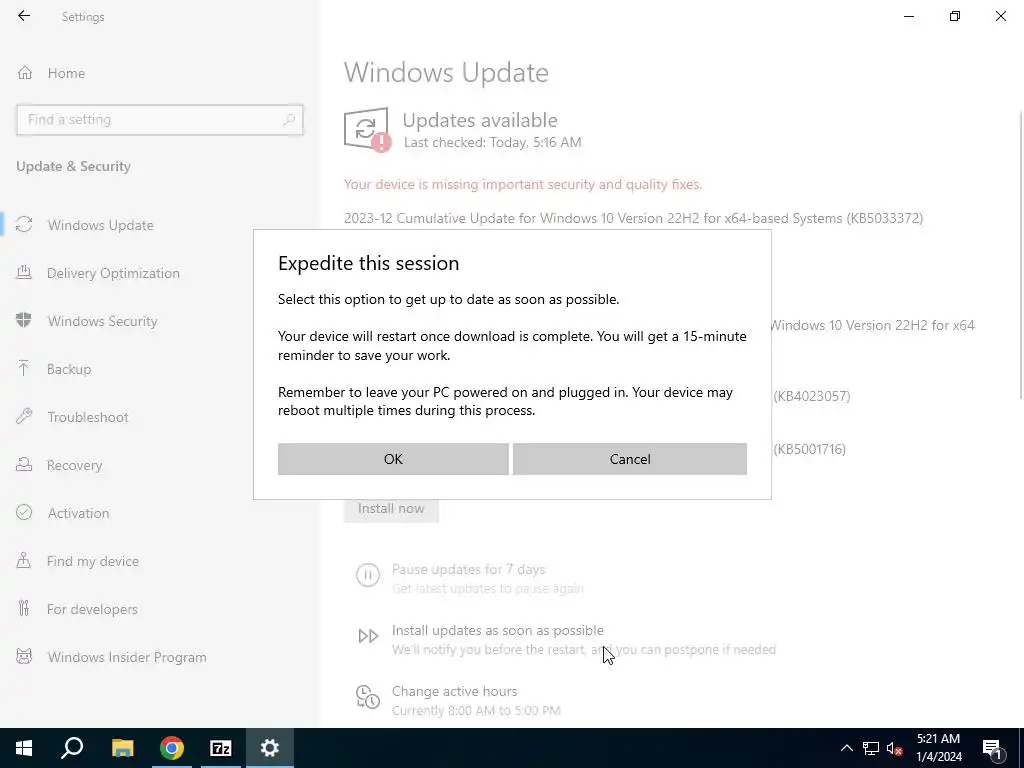This screenshot has width=1024, height=768.
Task: Open Troubleshoot settings
Action: pyautogui.click(x=88, y=417)
